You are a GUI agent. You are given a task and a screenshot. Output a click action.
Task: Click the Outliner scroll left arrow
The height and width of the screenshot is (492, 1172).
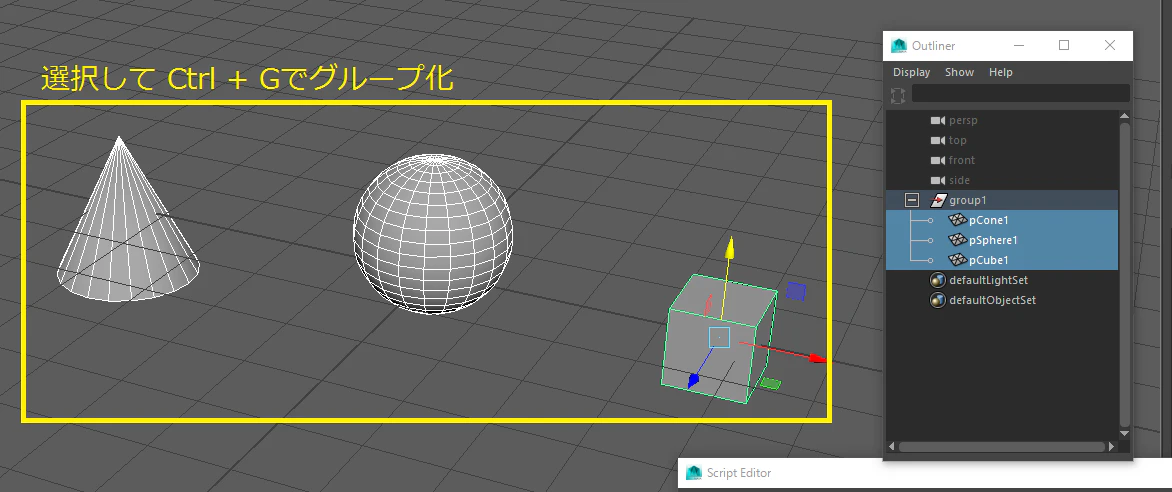coord(892,446)
